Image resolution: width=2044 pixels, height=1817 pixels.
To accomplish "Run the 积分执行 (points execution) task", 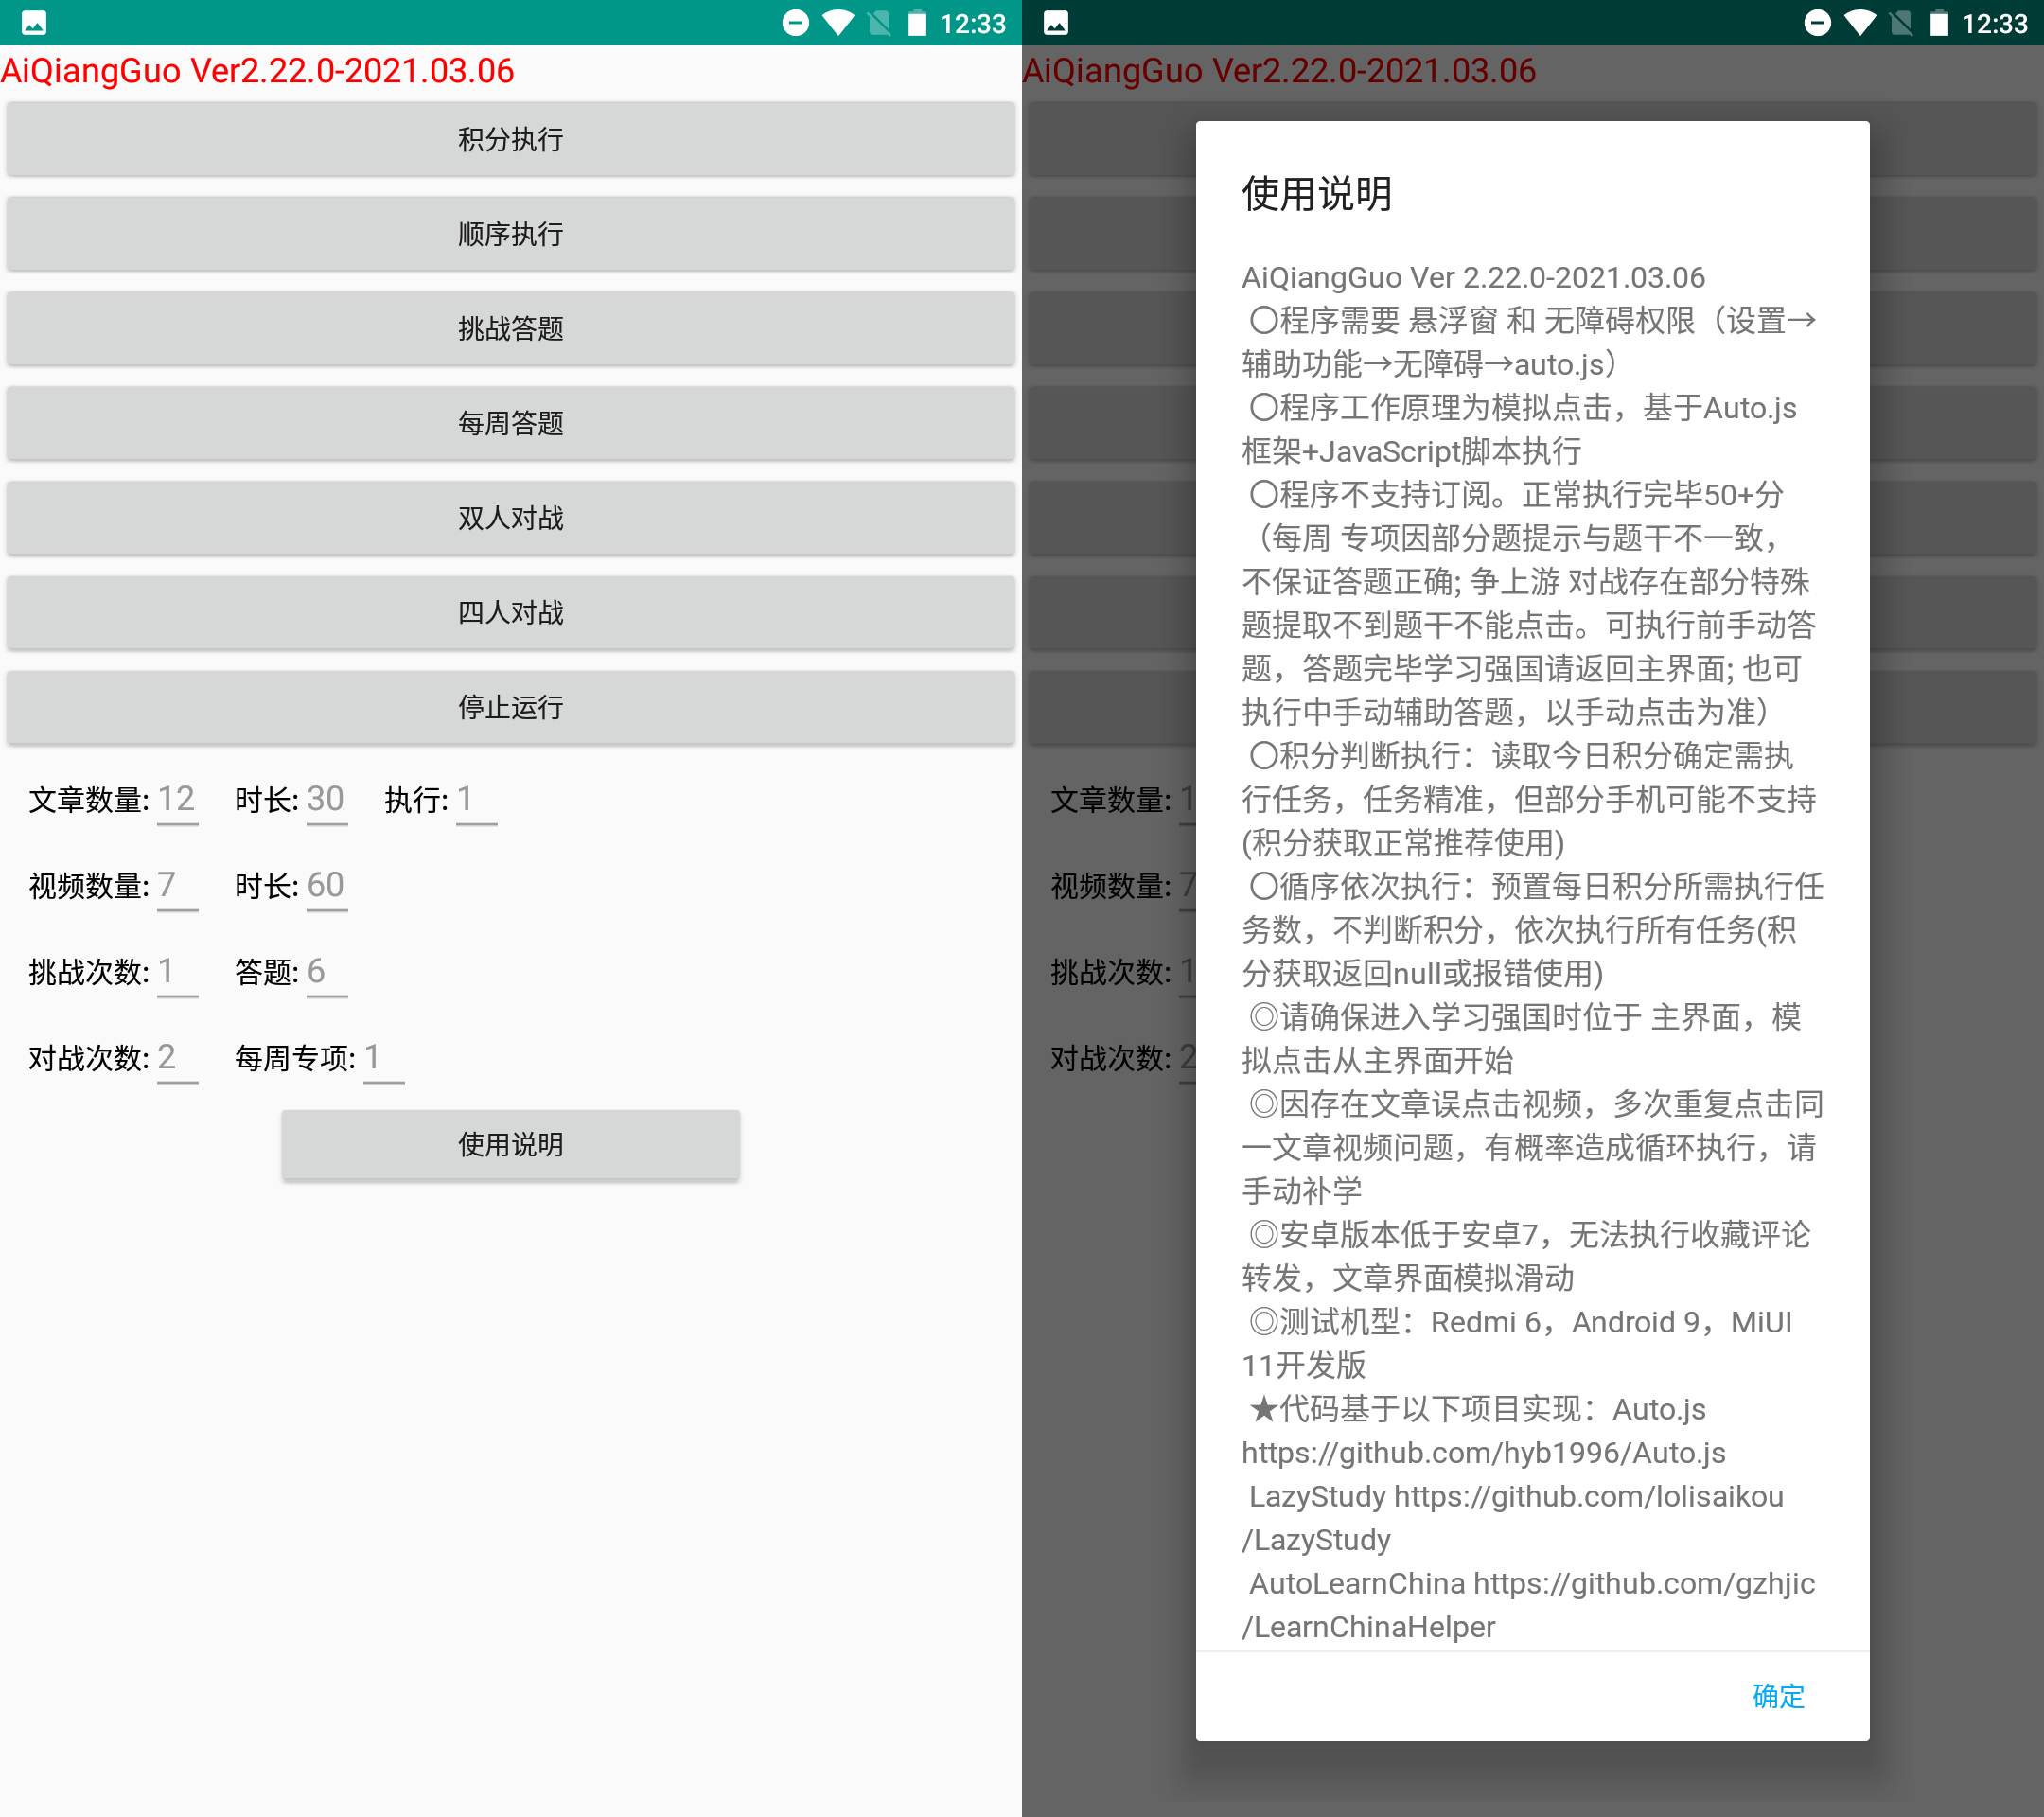I will point(509,139).
